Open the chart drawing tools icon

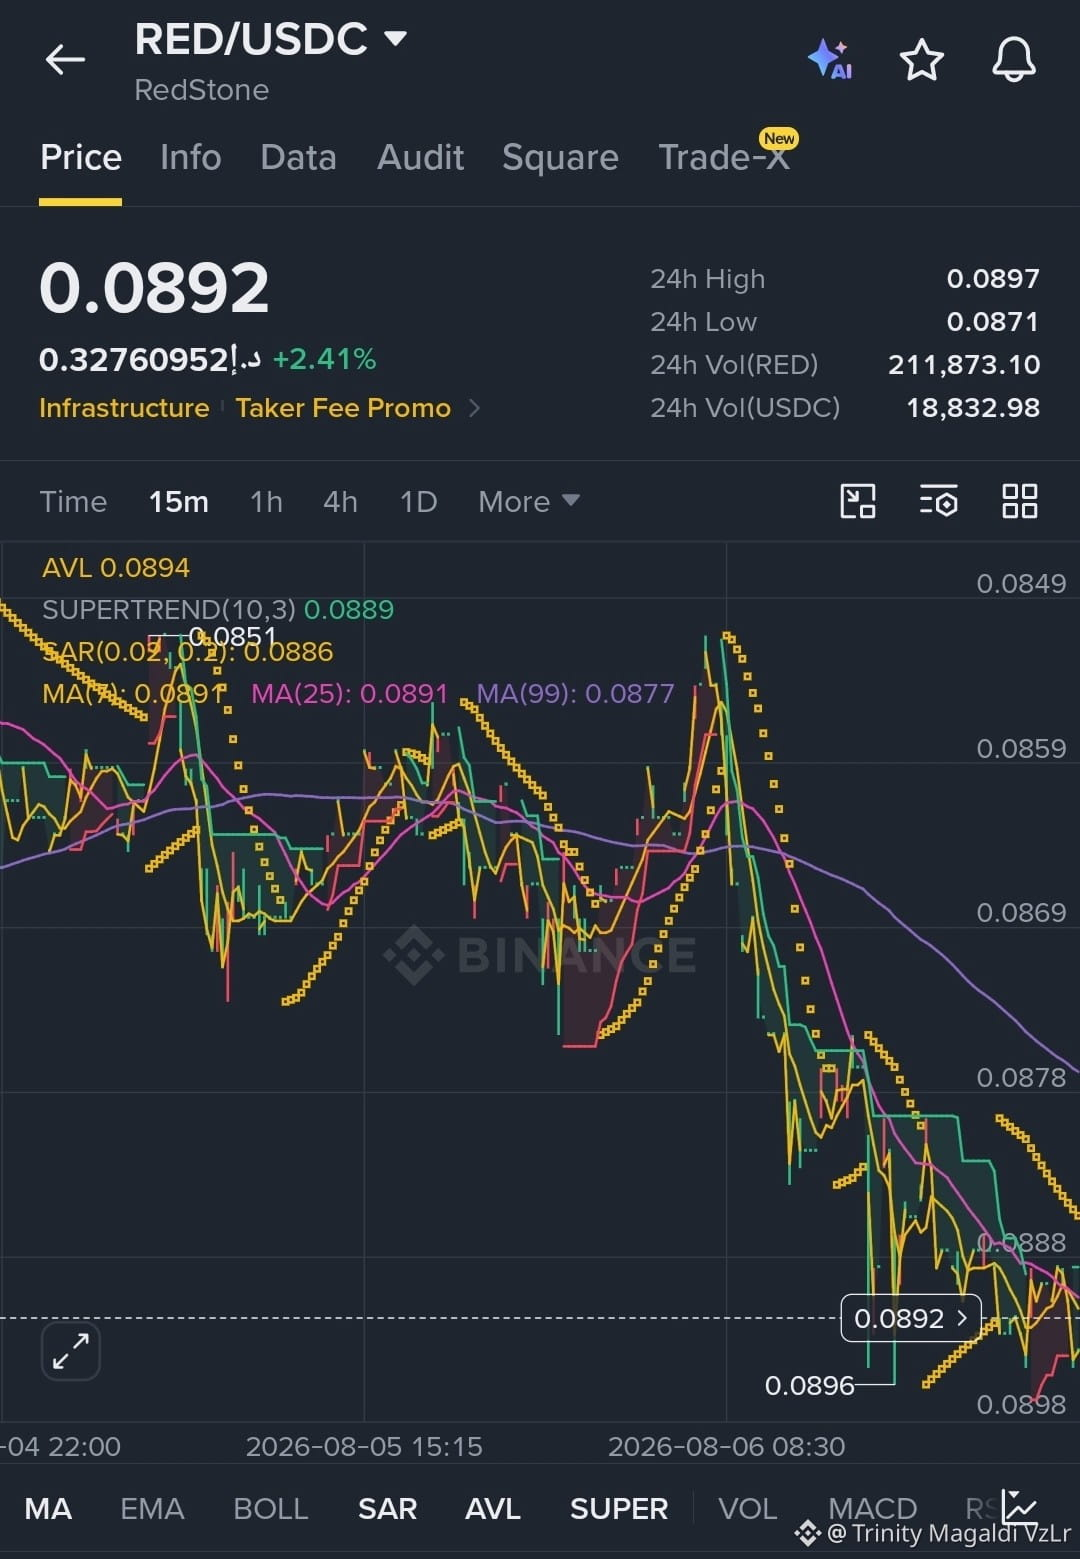click(858, 501)
